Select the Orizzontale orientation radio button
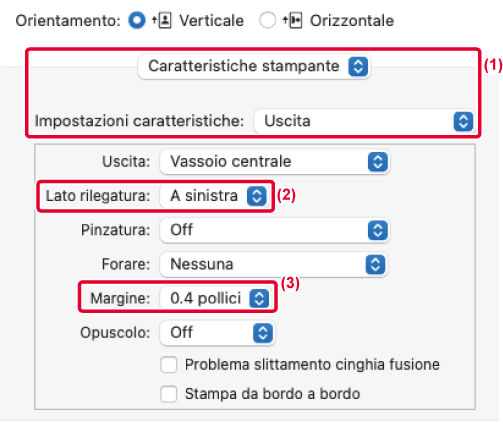The width and height of the screenshot is (503, 428). coord(268,20)
